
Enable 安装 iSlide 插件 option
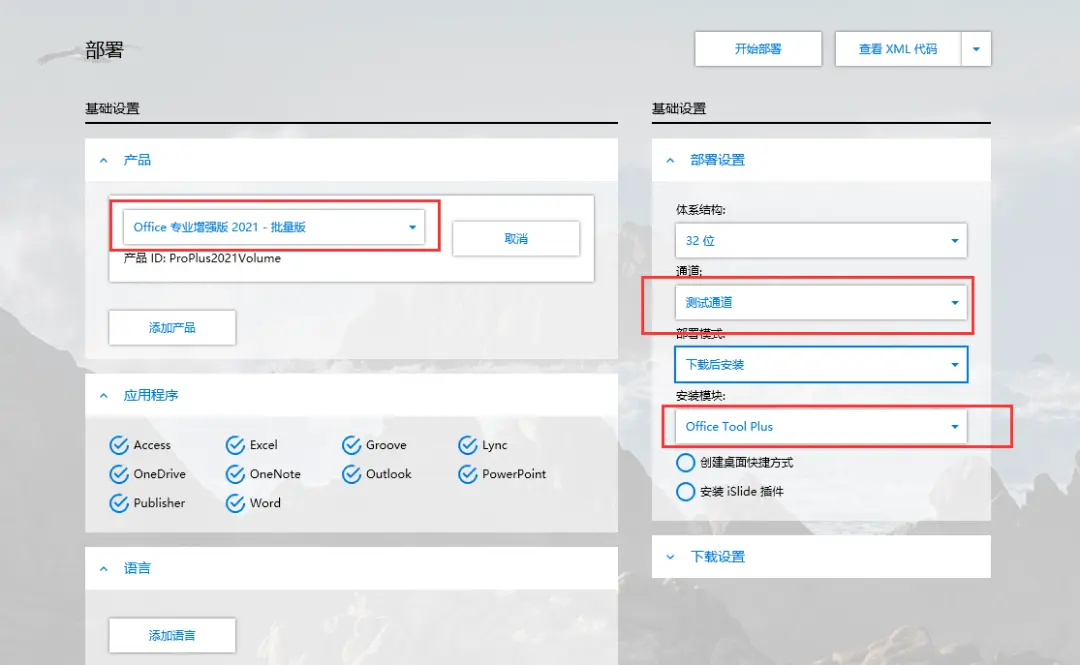tap(685, 491)
